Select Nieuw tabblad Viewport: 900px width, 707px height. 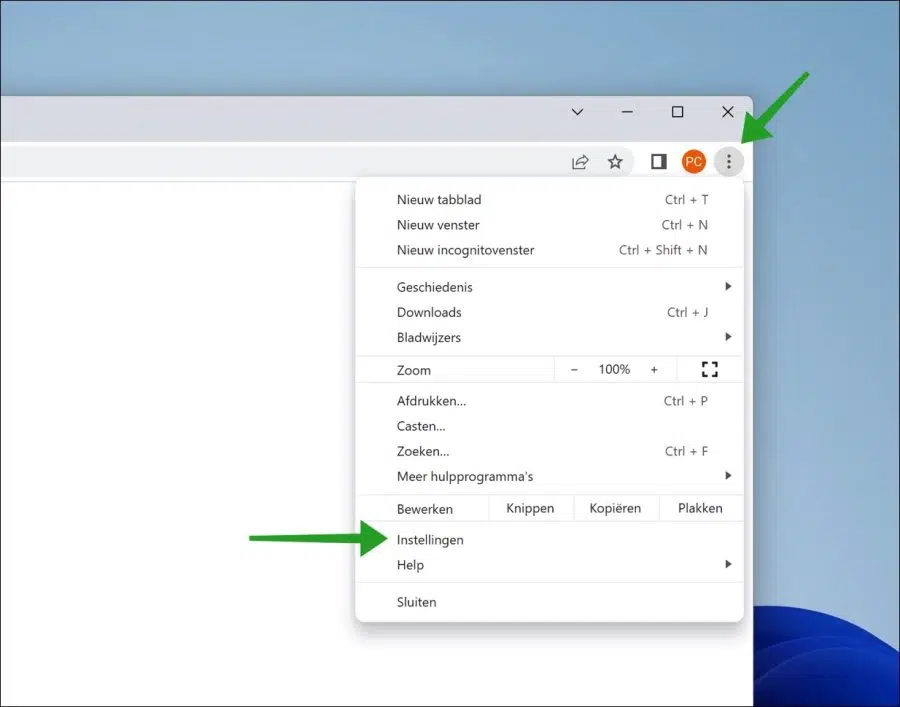tap(549, 200)
